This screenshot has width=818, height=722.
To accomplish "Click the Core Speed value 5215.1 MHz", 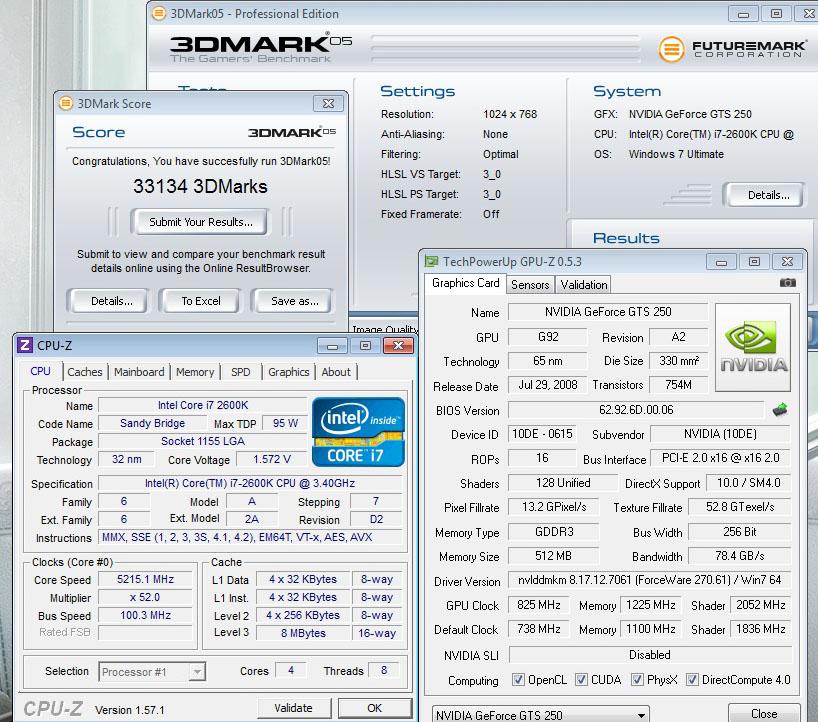I will pyautogui.click(x=145, y=580).
